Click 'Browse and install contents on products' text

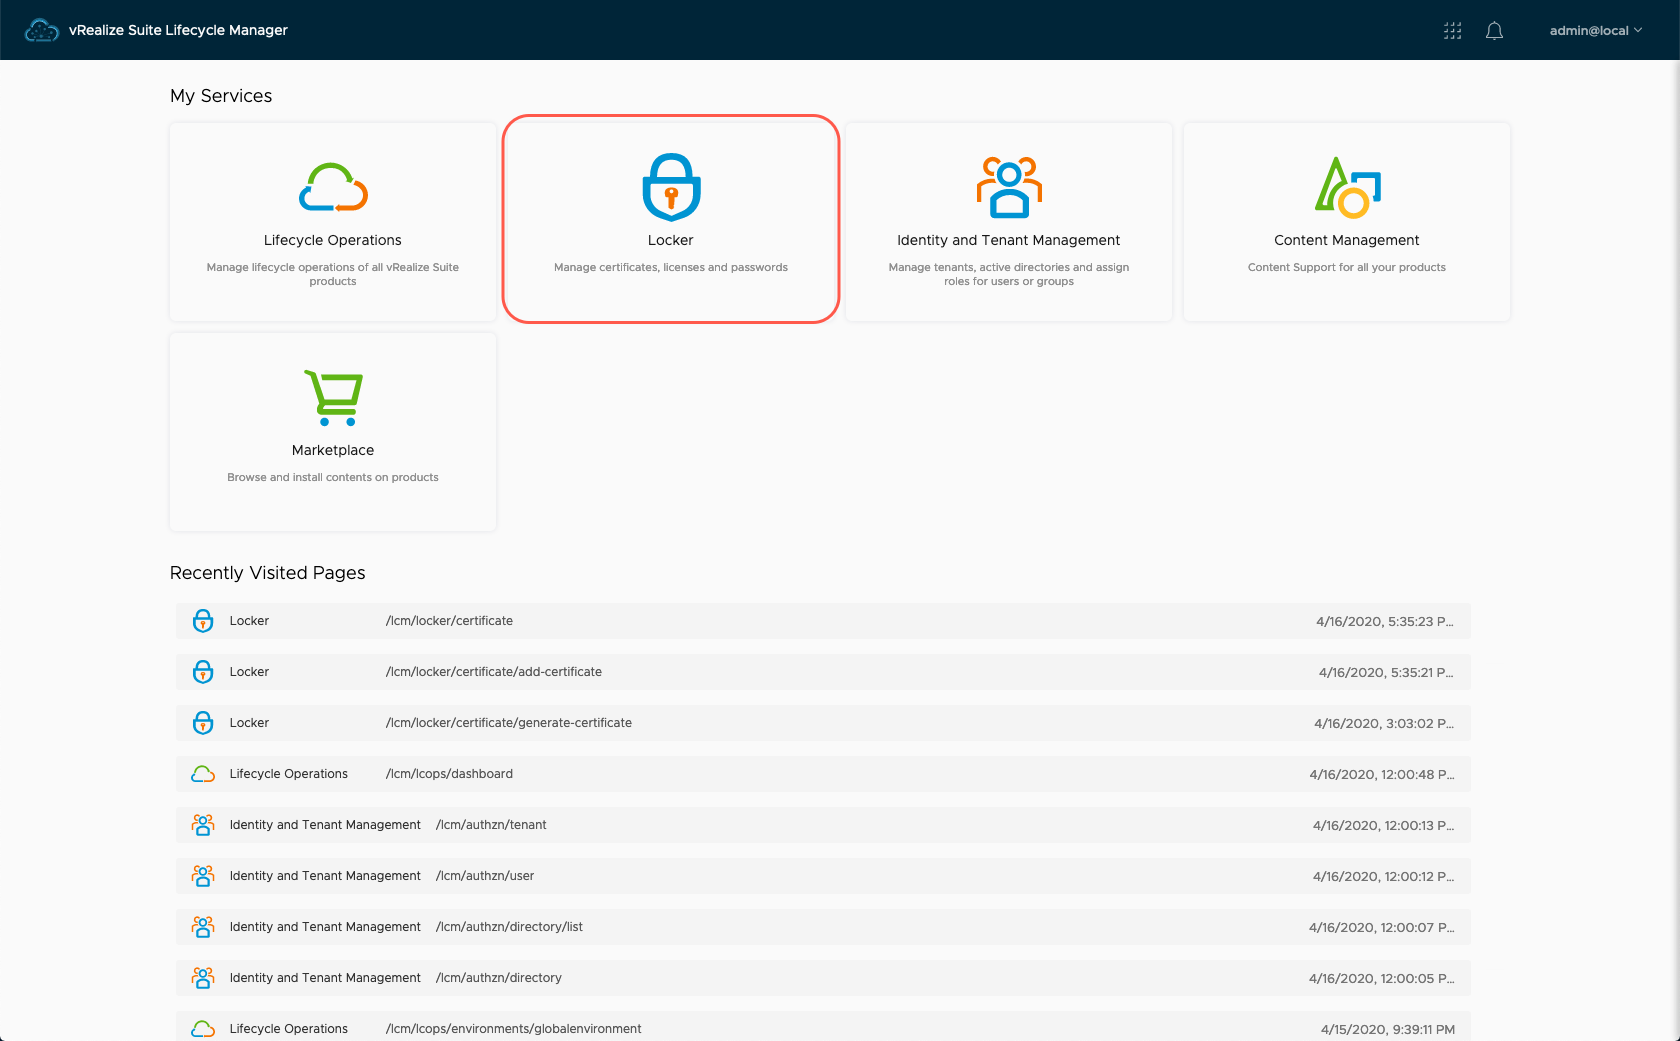coord(333,477)
